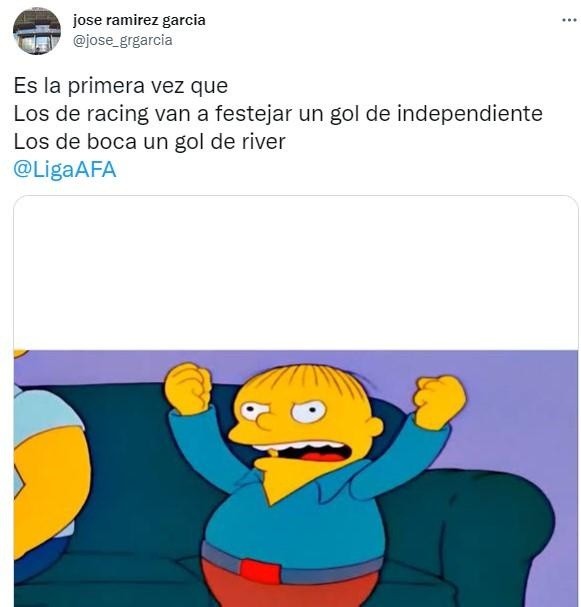Click the blank white area atop the image

point(296,273)
